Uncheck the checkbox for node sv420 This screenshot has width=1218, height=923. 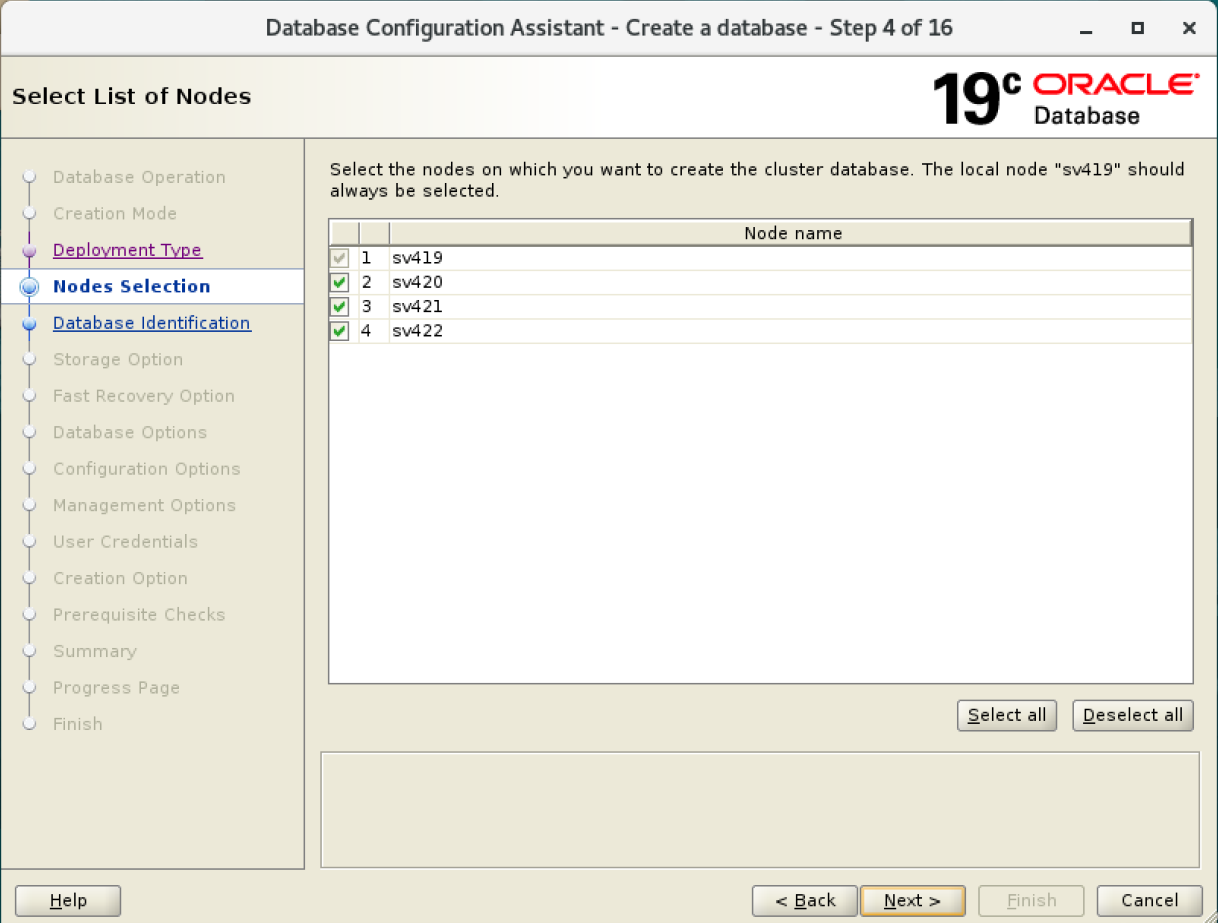click(340, 282)
